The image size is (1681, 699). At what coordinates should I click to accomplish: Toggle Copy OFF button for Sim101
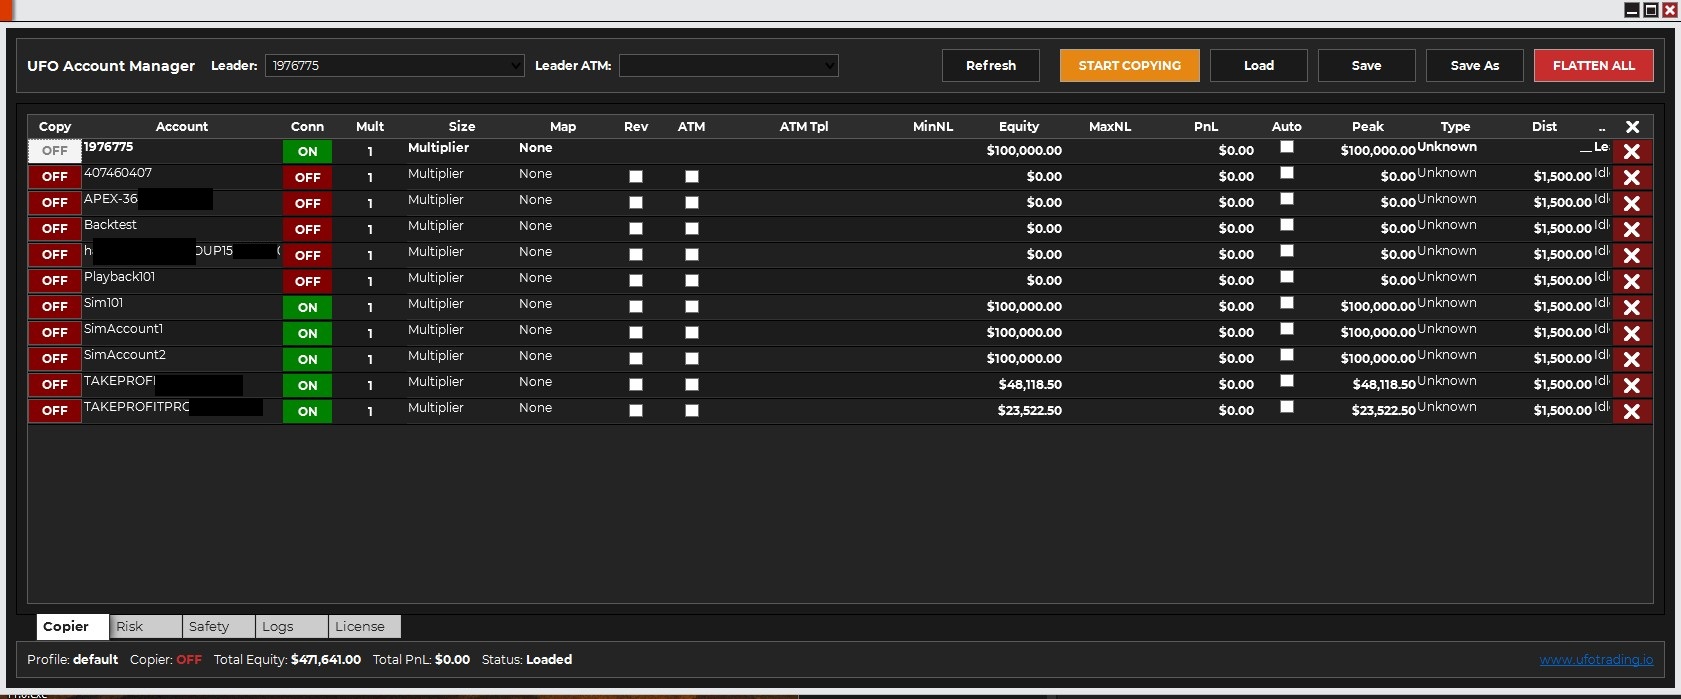(x=55, y=307)
